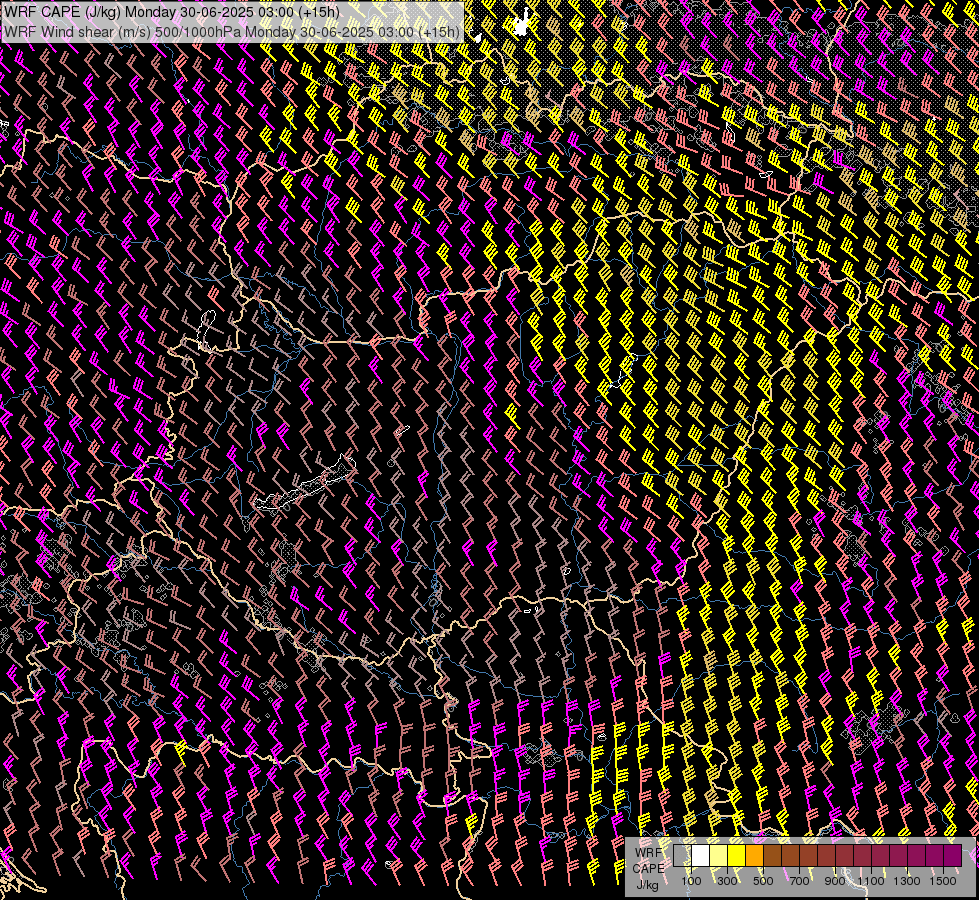Select the orange CAPE legend swatch
Image resolution: width=979 pixels, height=900 pixels.
point(755,855)
